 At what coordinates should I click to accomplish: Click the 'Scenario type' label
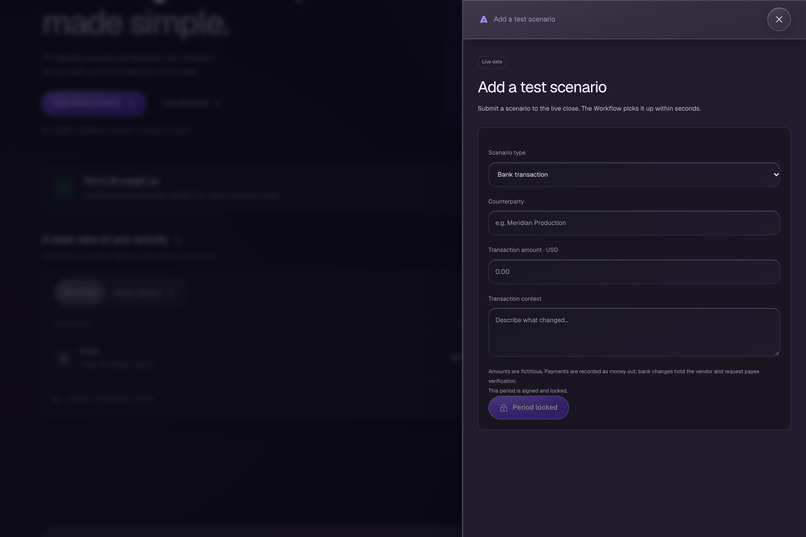(507, 153)
